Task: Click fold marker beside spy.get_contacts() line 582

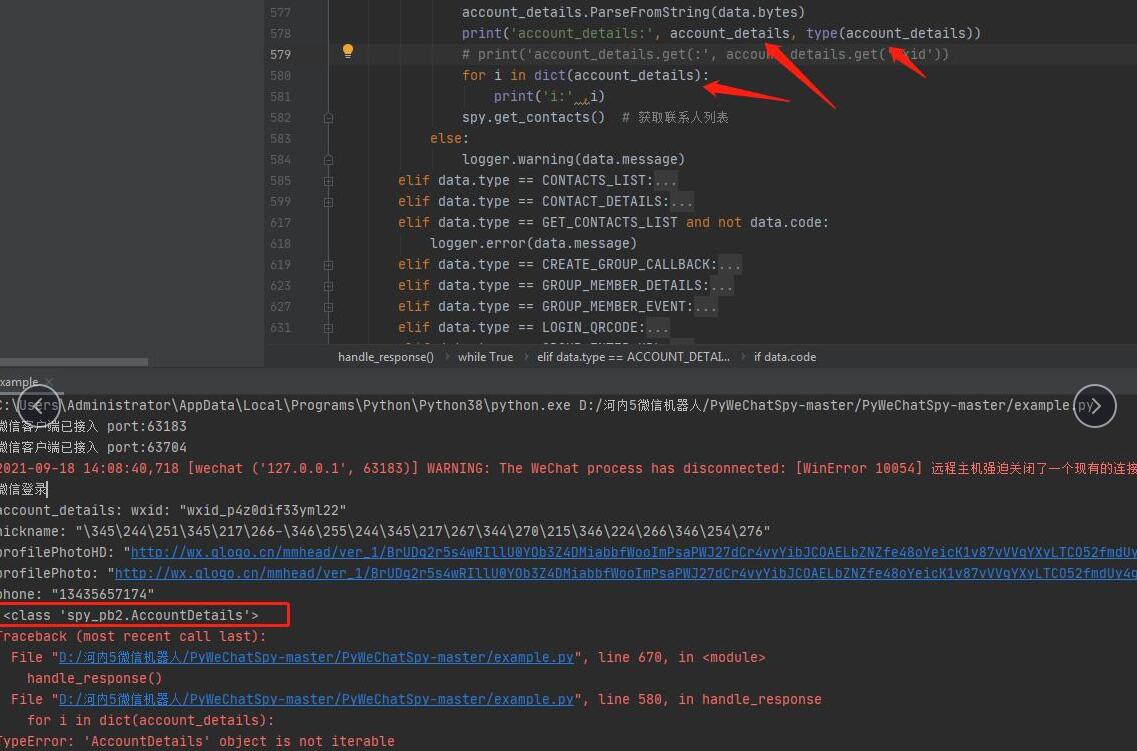Action: pyautogui.click(x=328, y=117)
